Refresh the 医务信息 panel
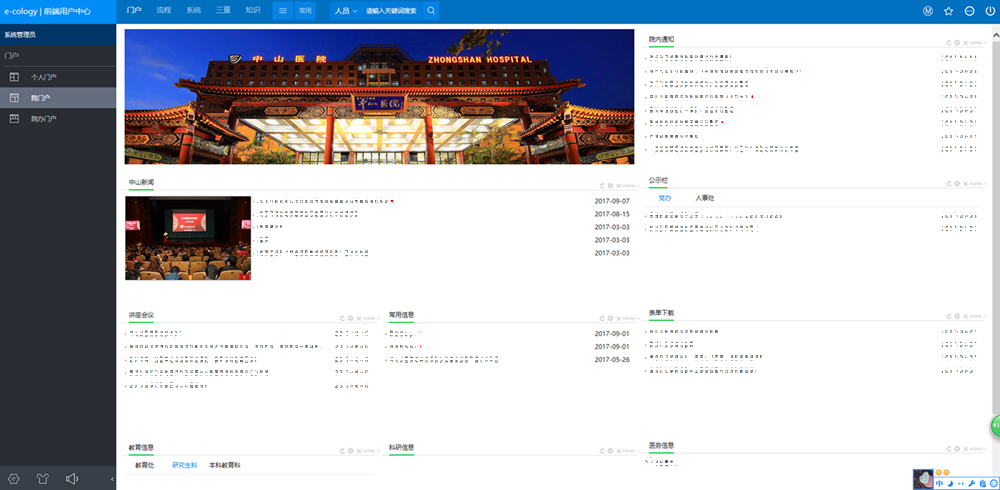This screenshot has width=1000, height=490. pos(948,449)
